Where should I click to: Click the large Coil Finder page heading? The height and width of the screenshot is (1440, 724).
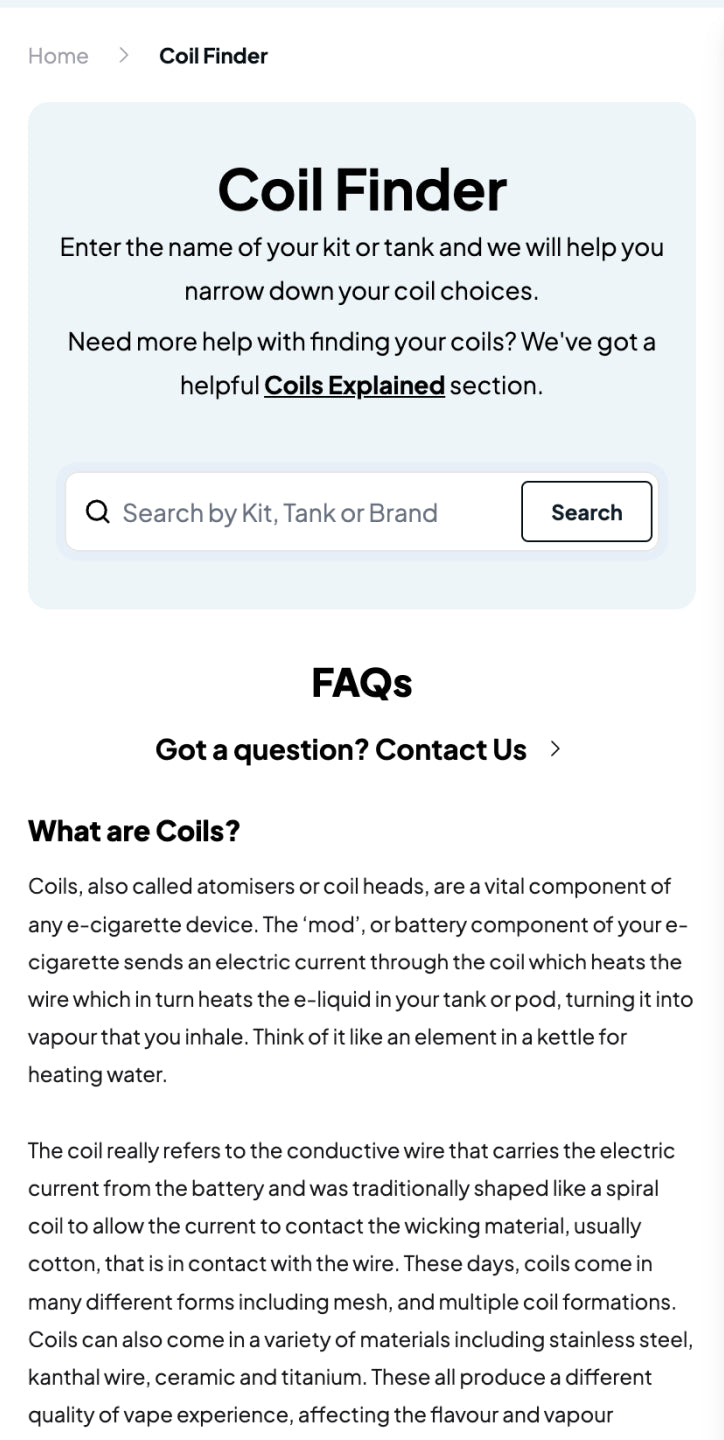[362, 189]
